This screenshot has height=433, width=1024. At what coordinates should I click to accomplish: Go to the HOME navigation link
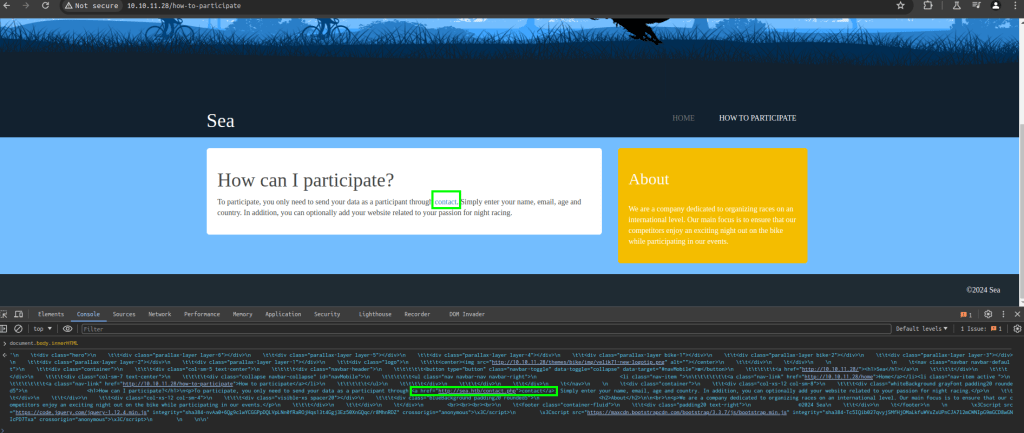point(683,118)
